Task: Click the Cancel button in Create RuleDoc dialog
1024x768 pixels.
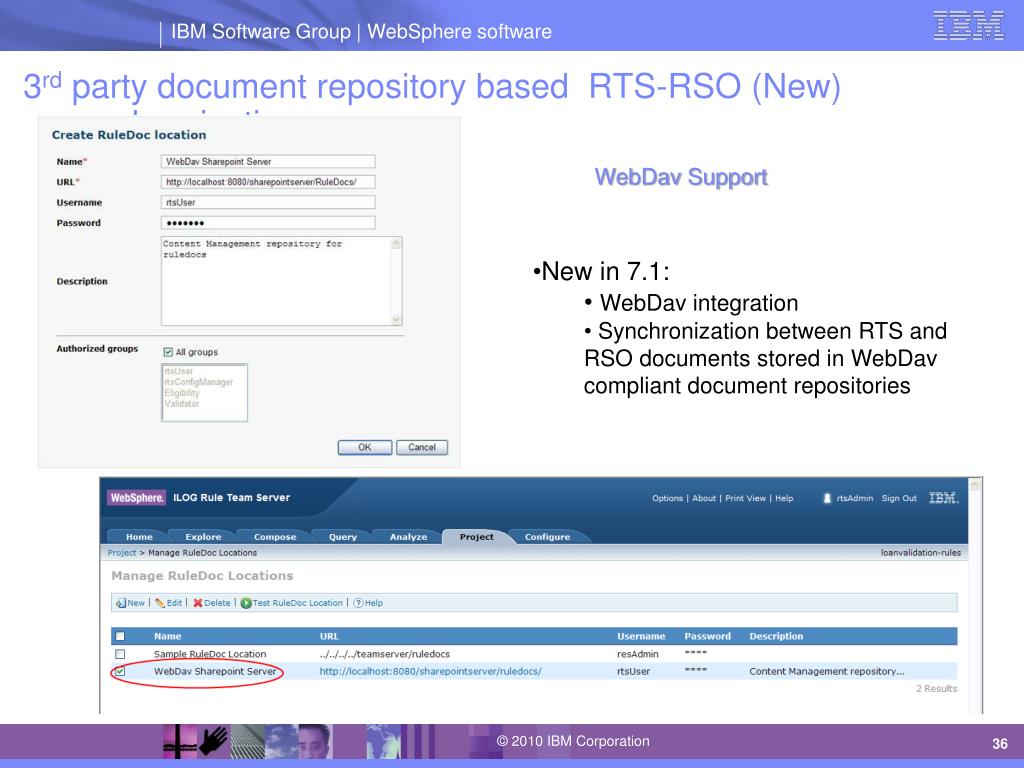Action: click(x=422, y=447)
